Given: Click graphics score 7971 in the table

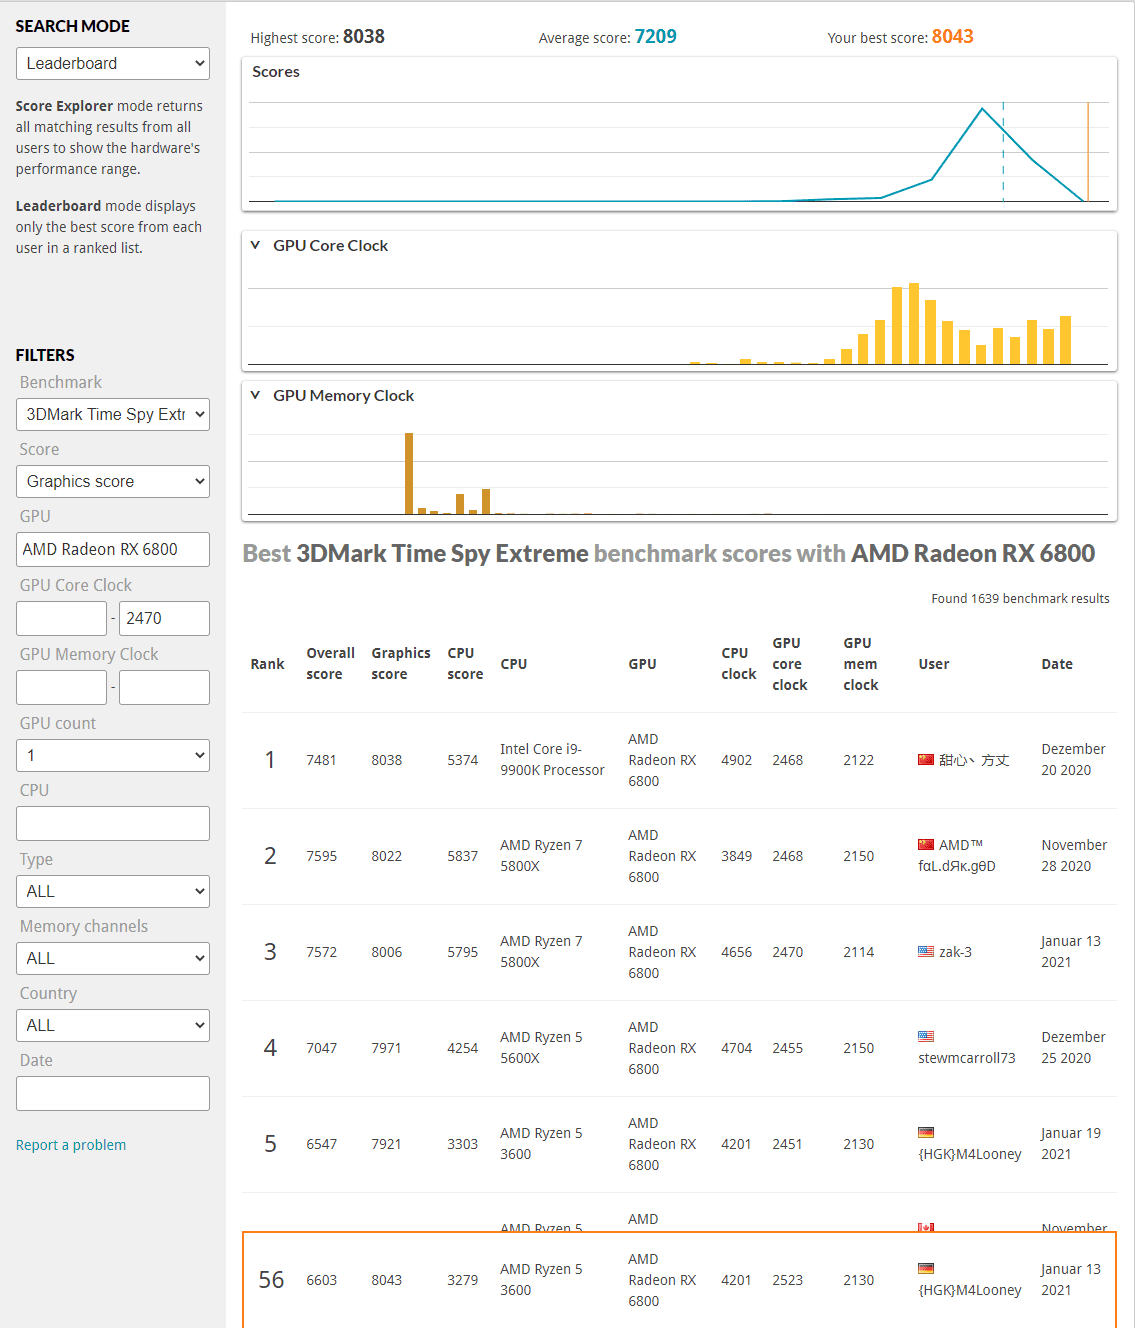Looking at the screenshot, I should tap(386, 1048).
